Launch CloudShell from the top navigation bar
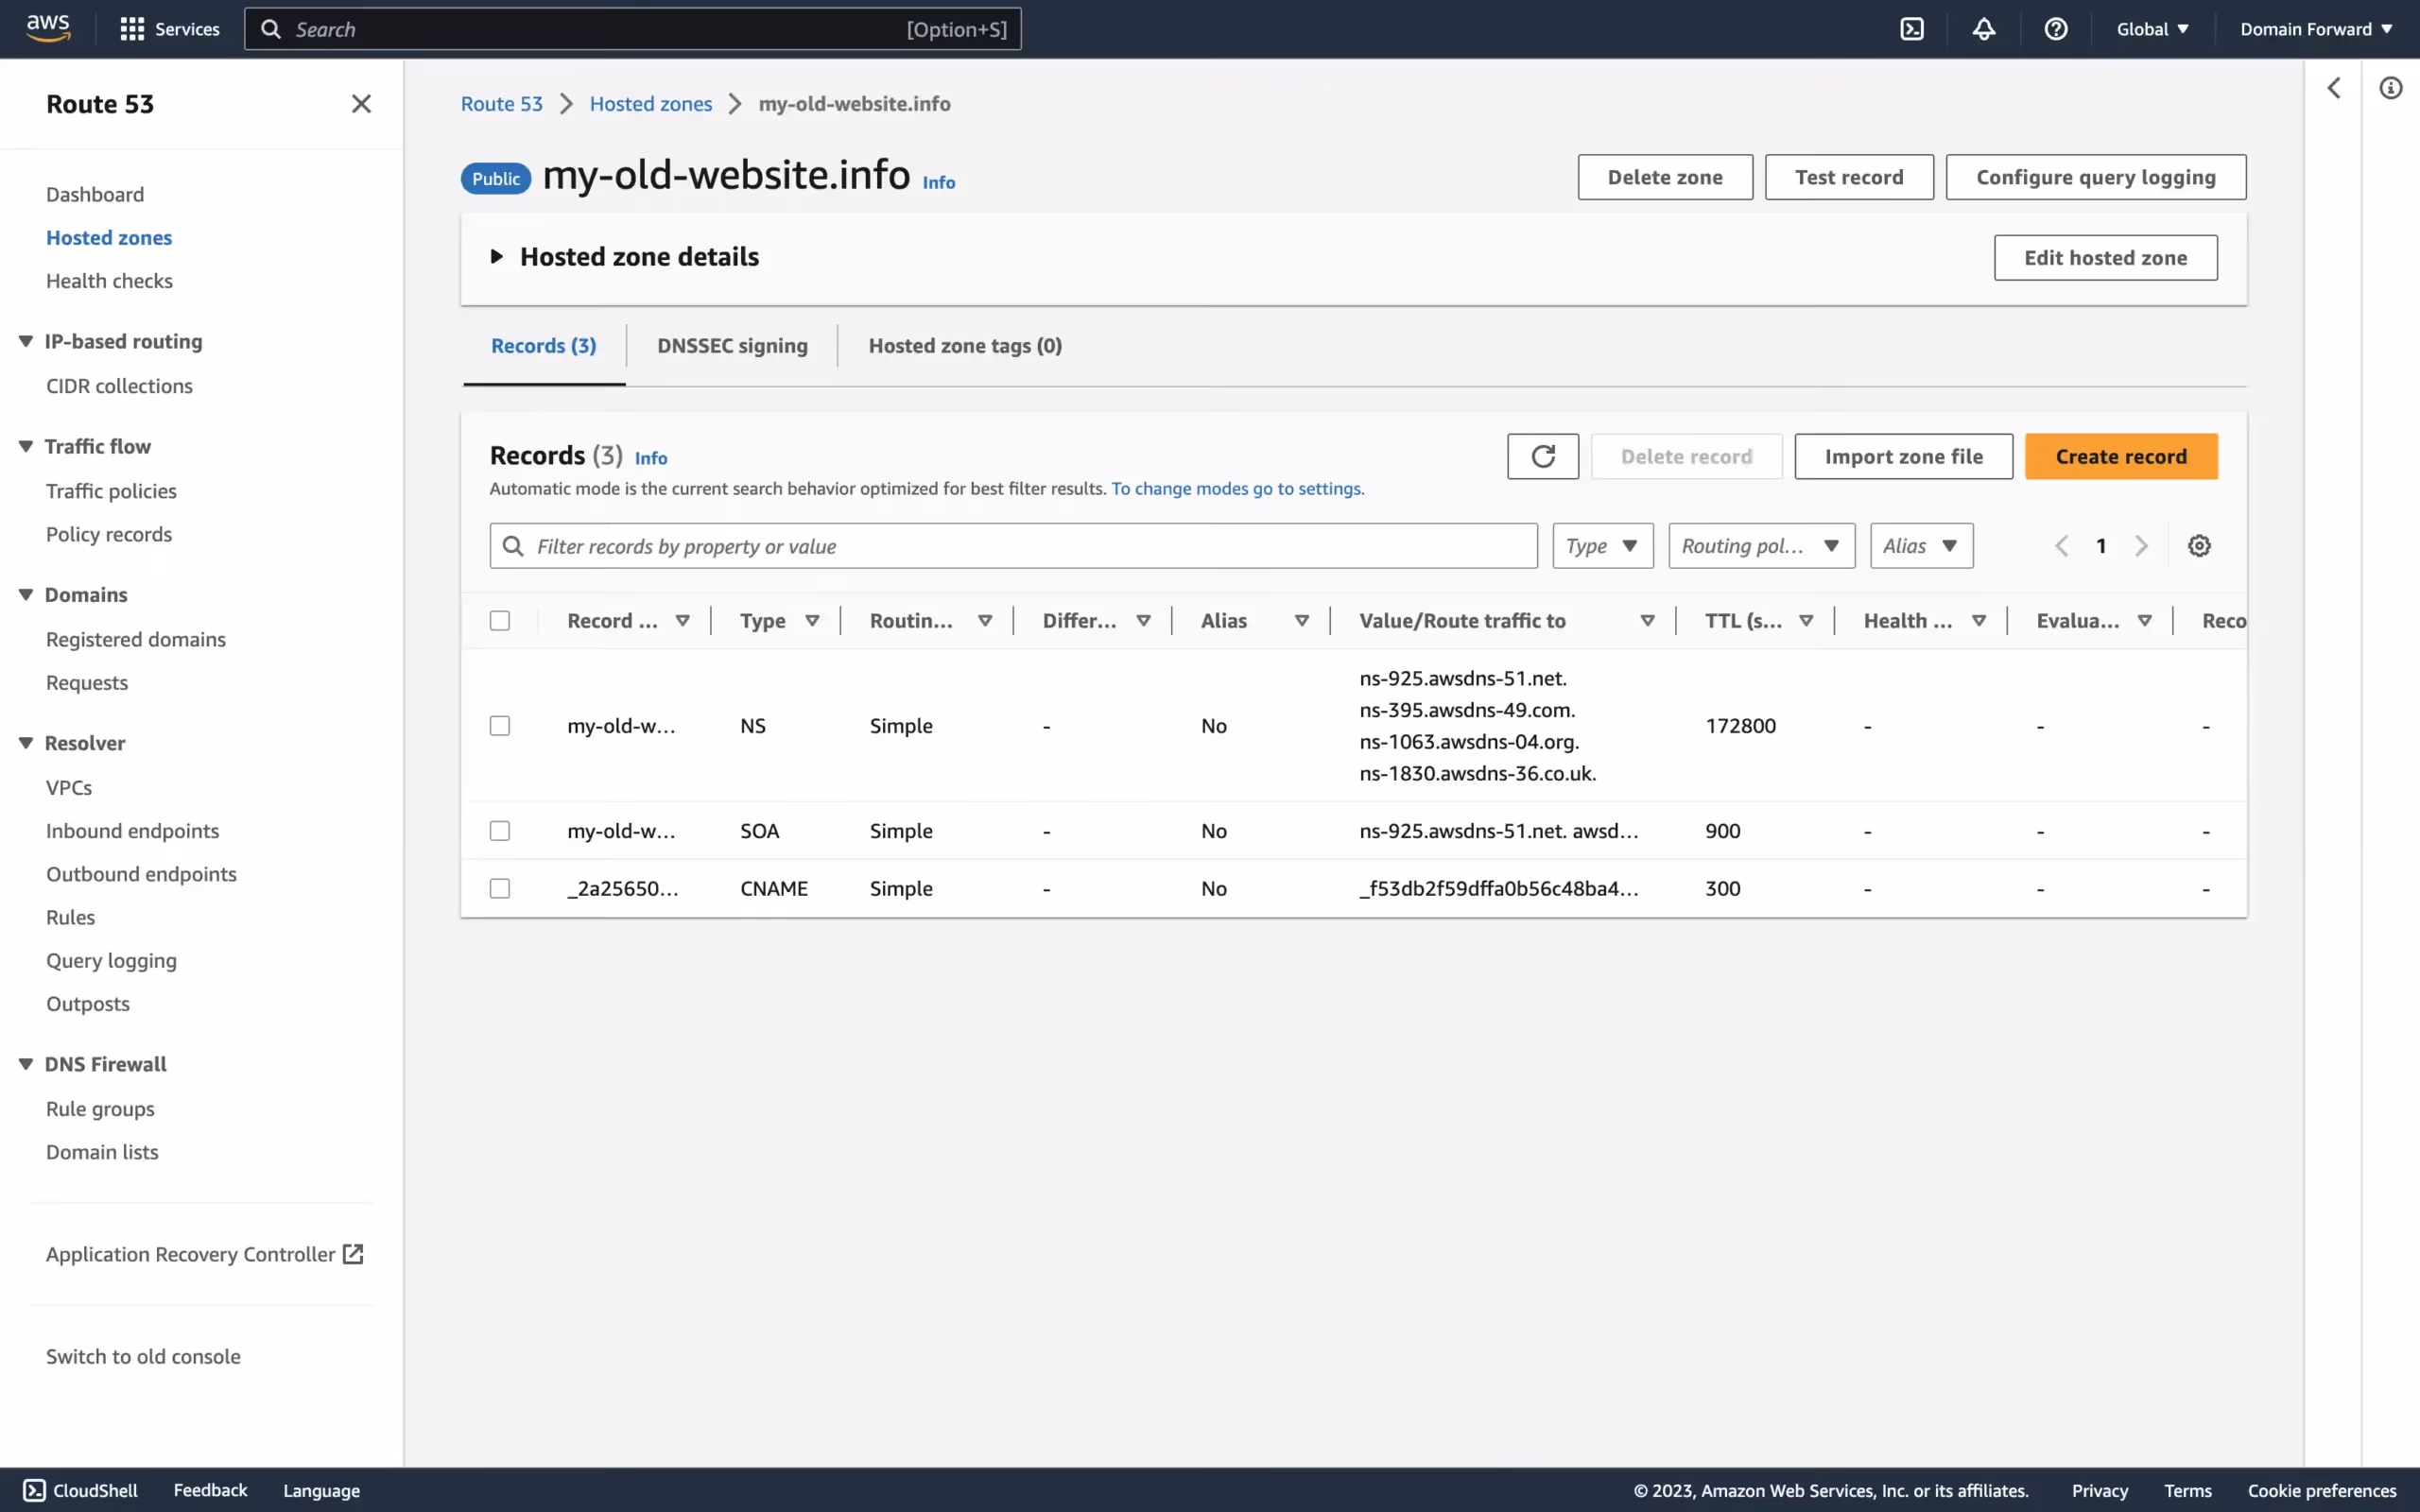Image resolution: width=2420 pixels, height=1512 pixels. click(1911, 28)
